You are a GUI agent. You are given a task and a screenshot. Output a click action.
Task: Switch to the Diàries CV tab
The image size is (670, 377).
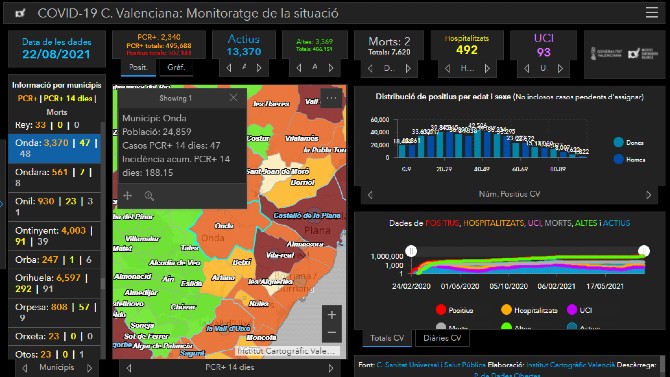click(442, 338)
